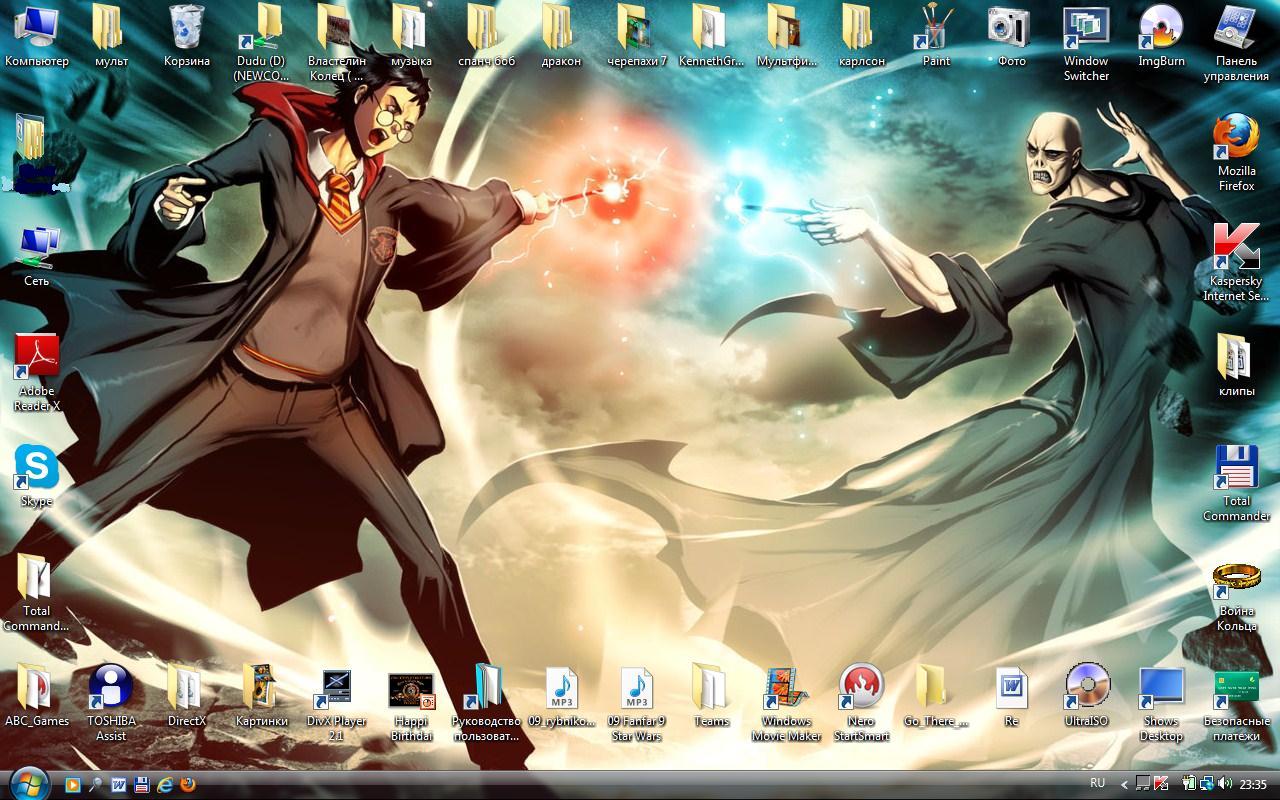Launch the Skype desktop shortcut
This screenshot has height=800, width=1280.
(x=37, y=475)
